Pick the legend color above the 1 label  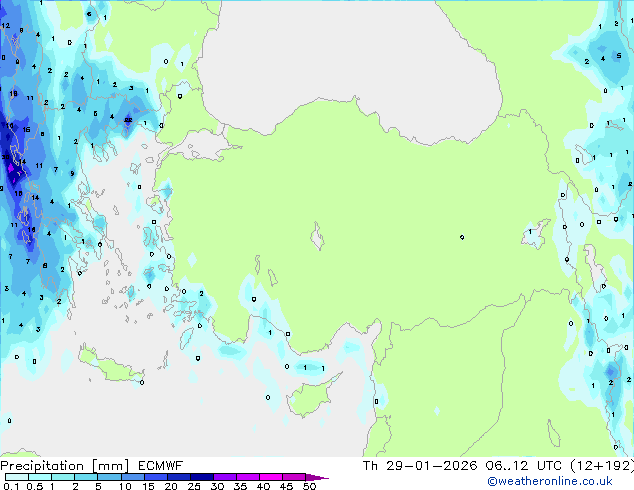(x=51, y=477)
